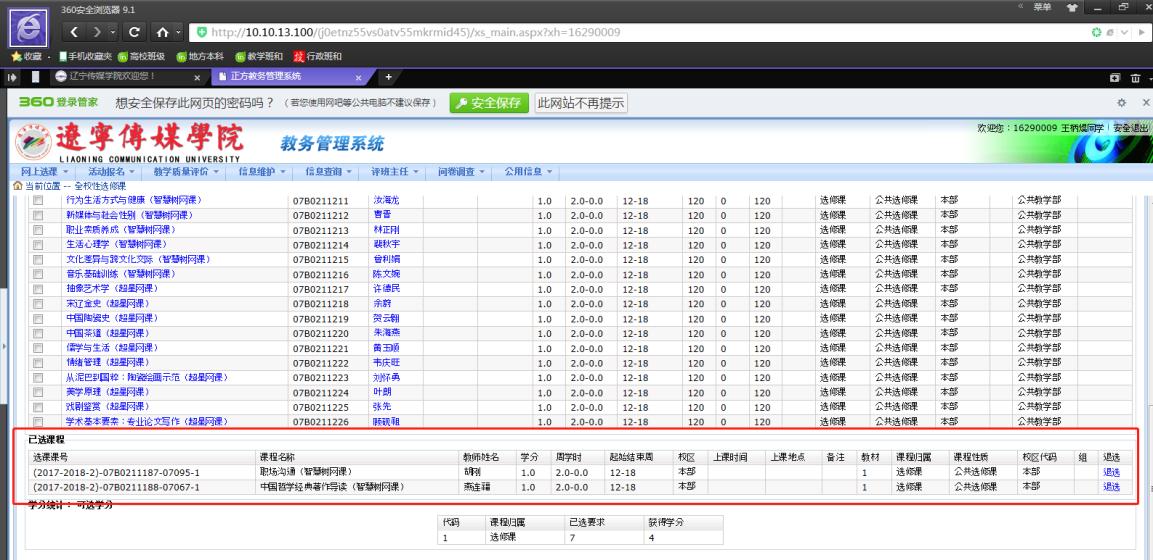
Task: Click the new tab plus button
Action: pyautogui.click(x=388, y=77)
